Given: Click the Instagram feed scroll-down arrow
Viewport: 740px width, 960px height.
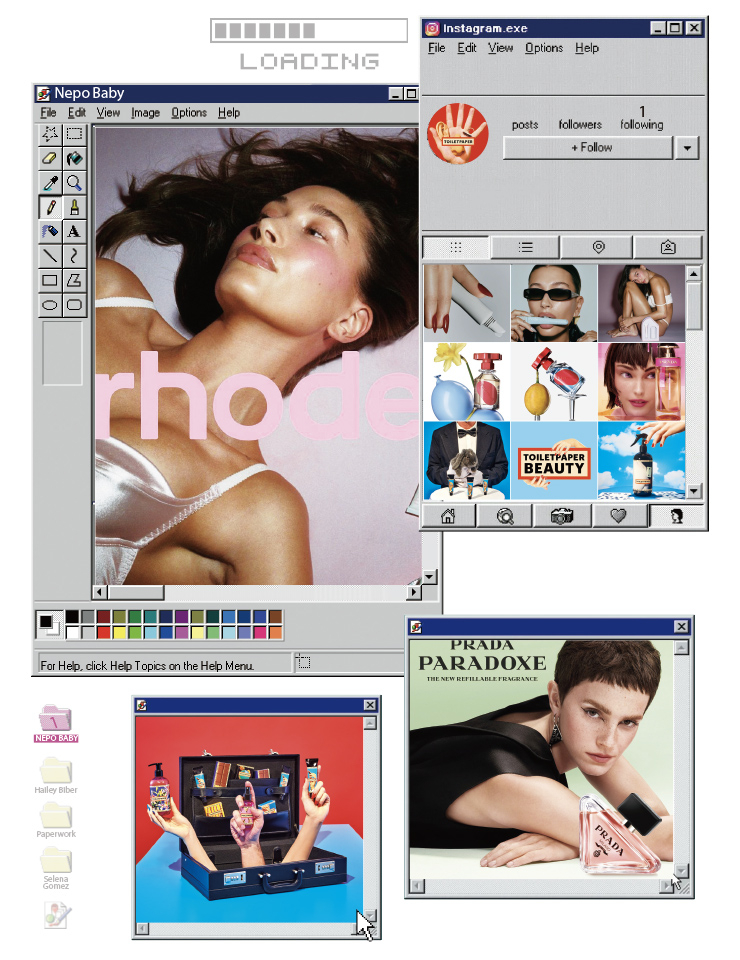Looking at the screenshot, I should pos(694,491).
